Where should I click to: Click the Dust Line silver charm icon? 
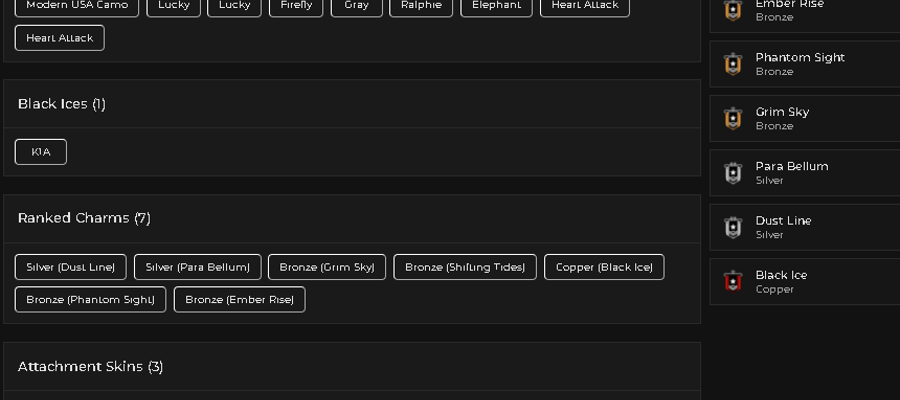pyautogui.click(x=733, y=227)
